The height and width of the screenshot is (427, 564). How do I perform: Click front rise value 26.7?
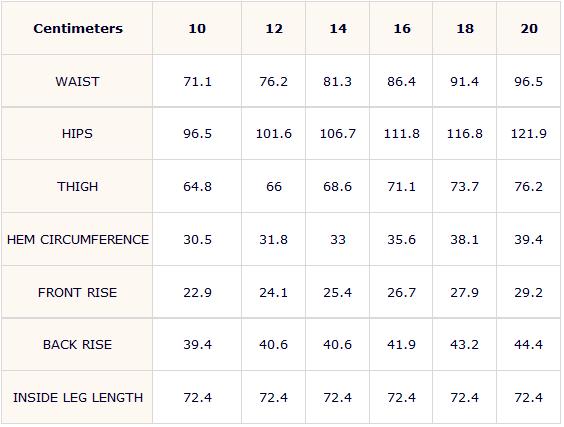coord(401,292)
